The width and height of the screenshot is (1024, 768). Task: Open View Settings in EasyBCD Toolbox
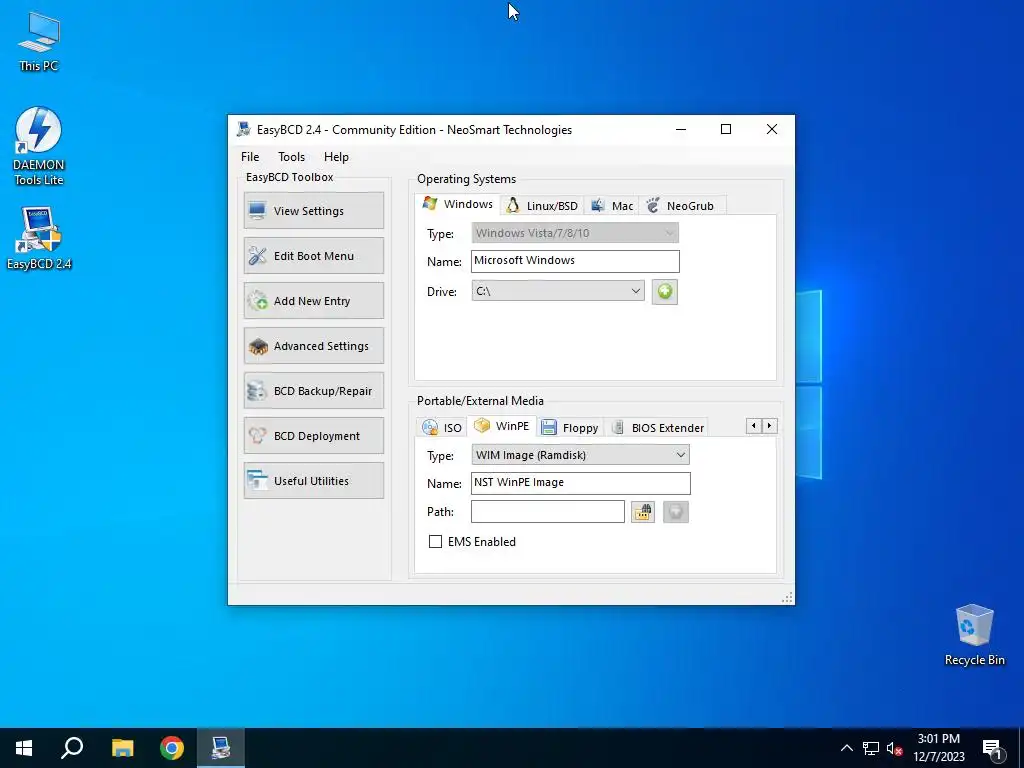point(313,210)
